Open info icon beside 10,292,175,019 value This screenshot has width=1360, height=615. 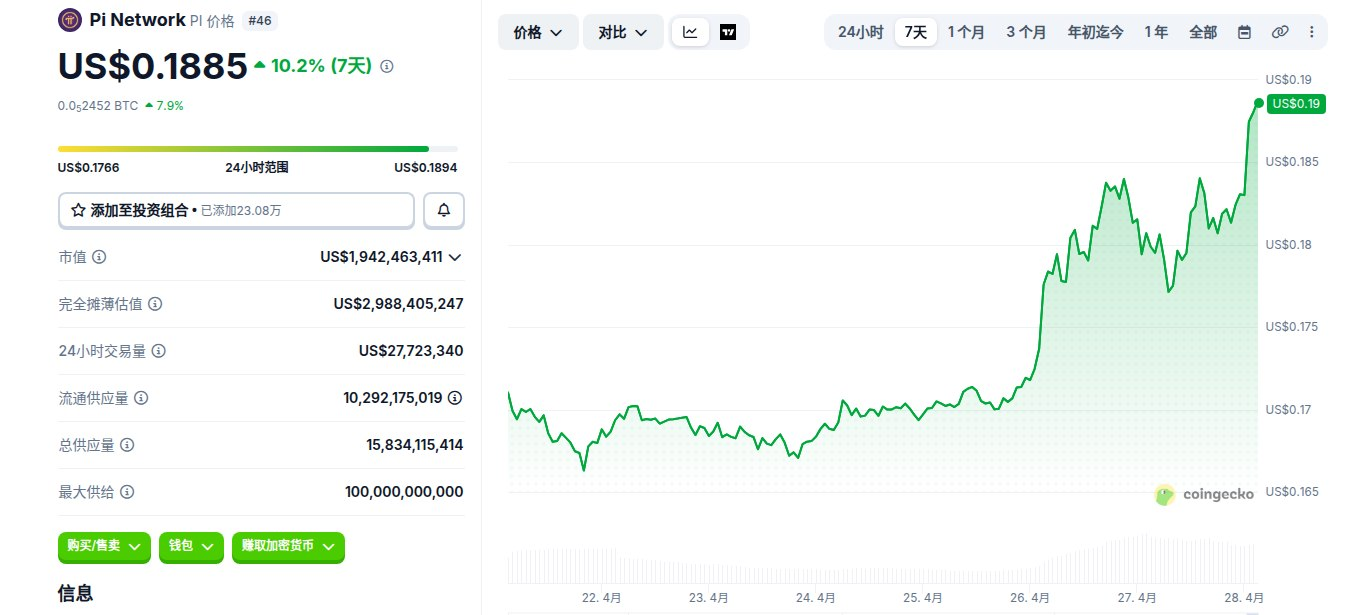[455, 398]
